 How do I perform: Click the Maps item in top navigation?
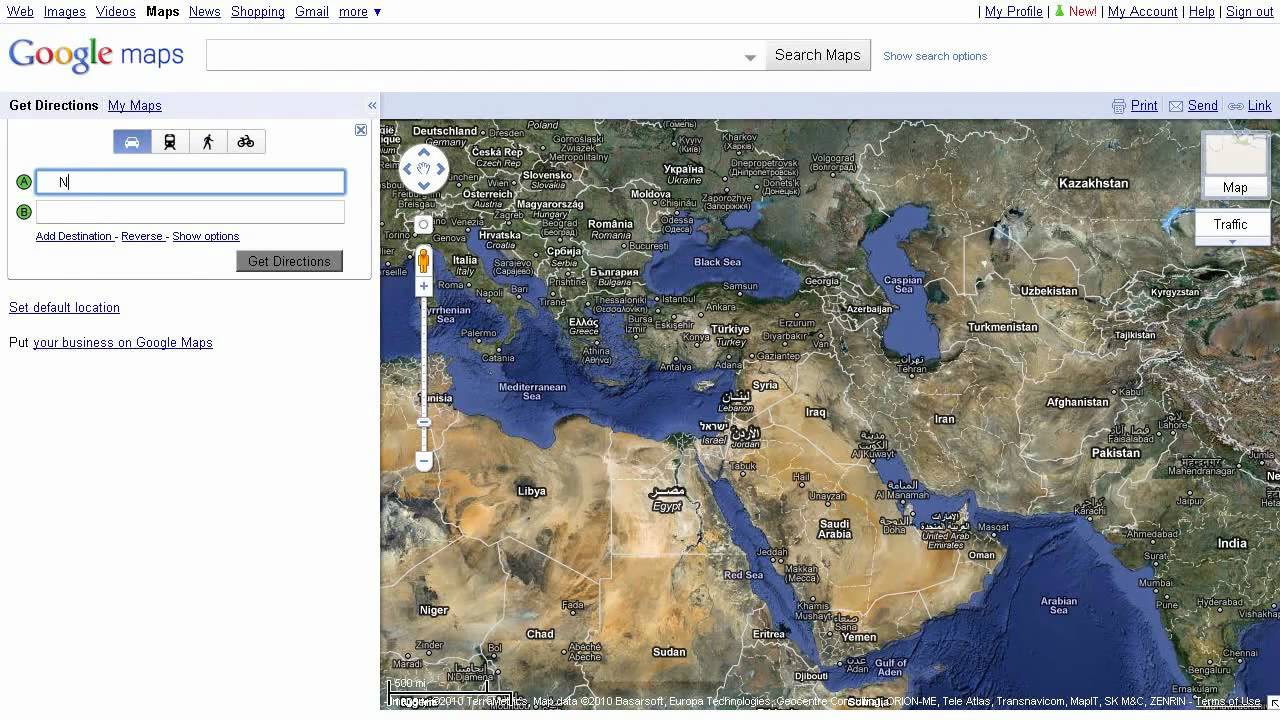tap(162, 12)
